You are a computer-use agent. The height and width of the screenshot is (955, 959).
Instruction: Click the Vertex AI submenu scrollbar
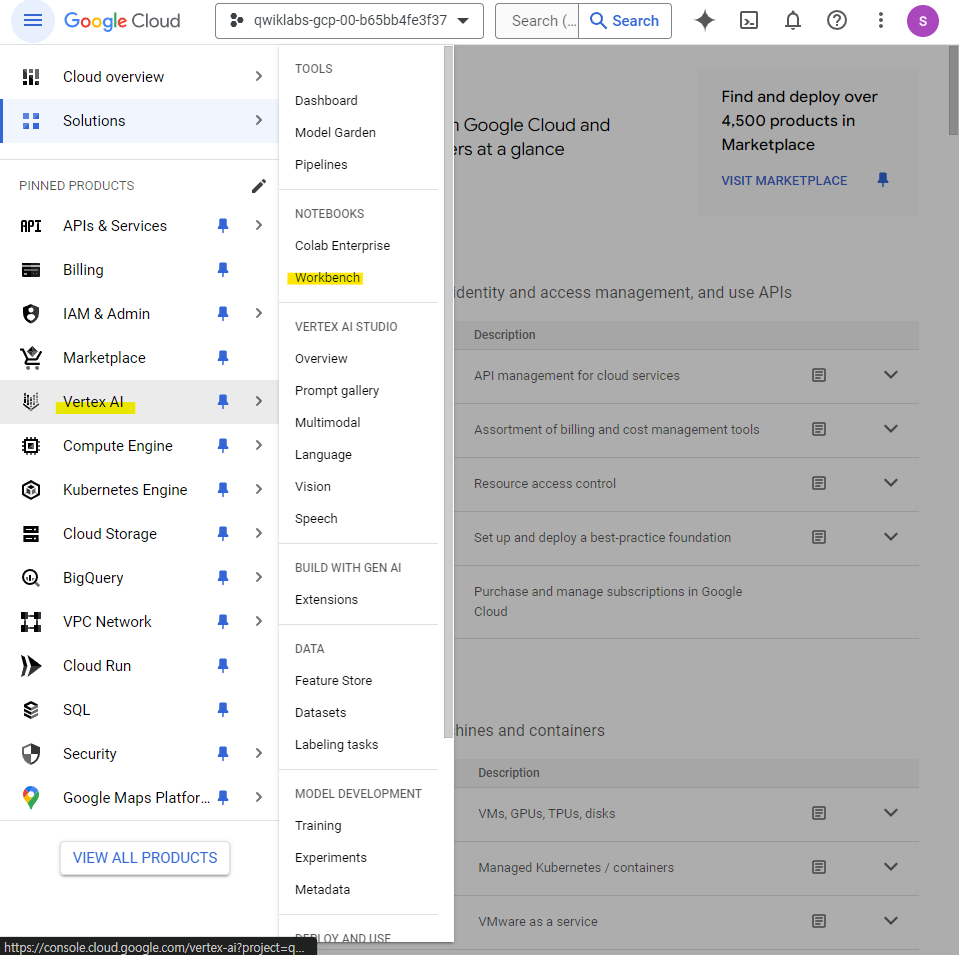point(448,392)
